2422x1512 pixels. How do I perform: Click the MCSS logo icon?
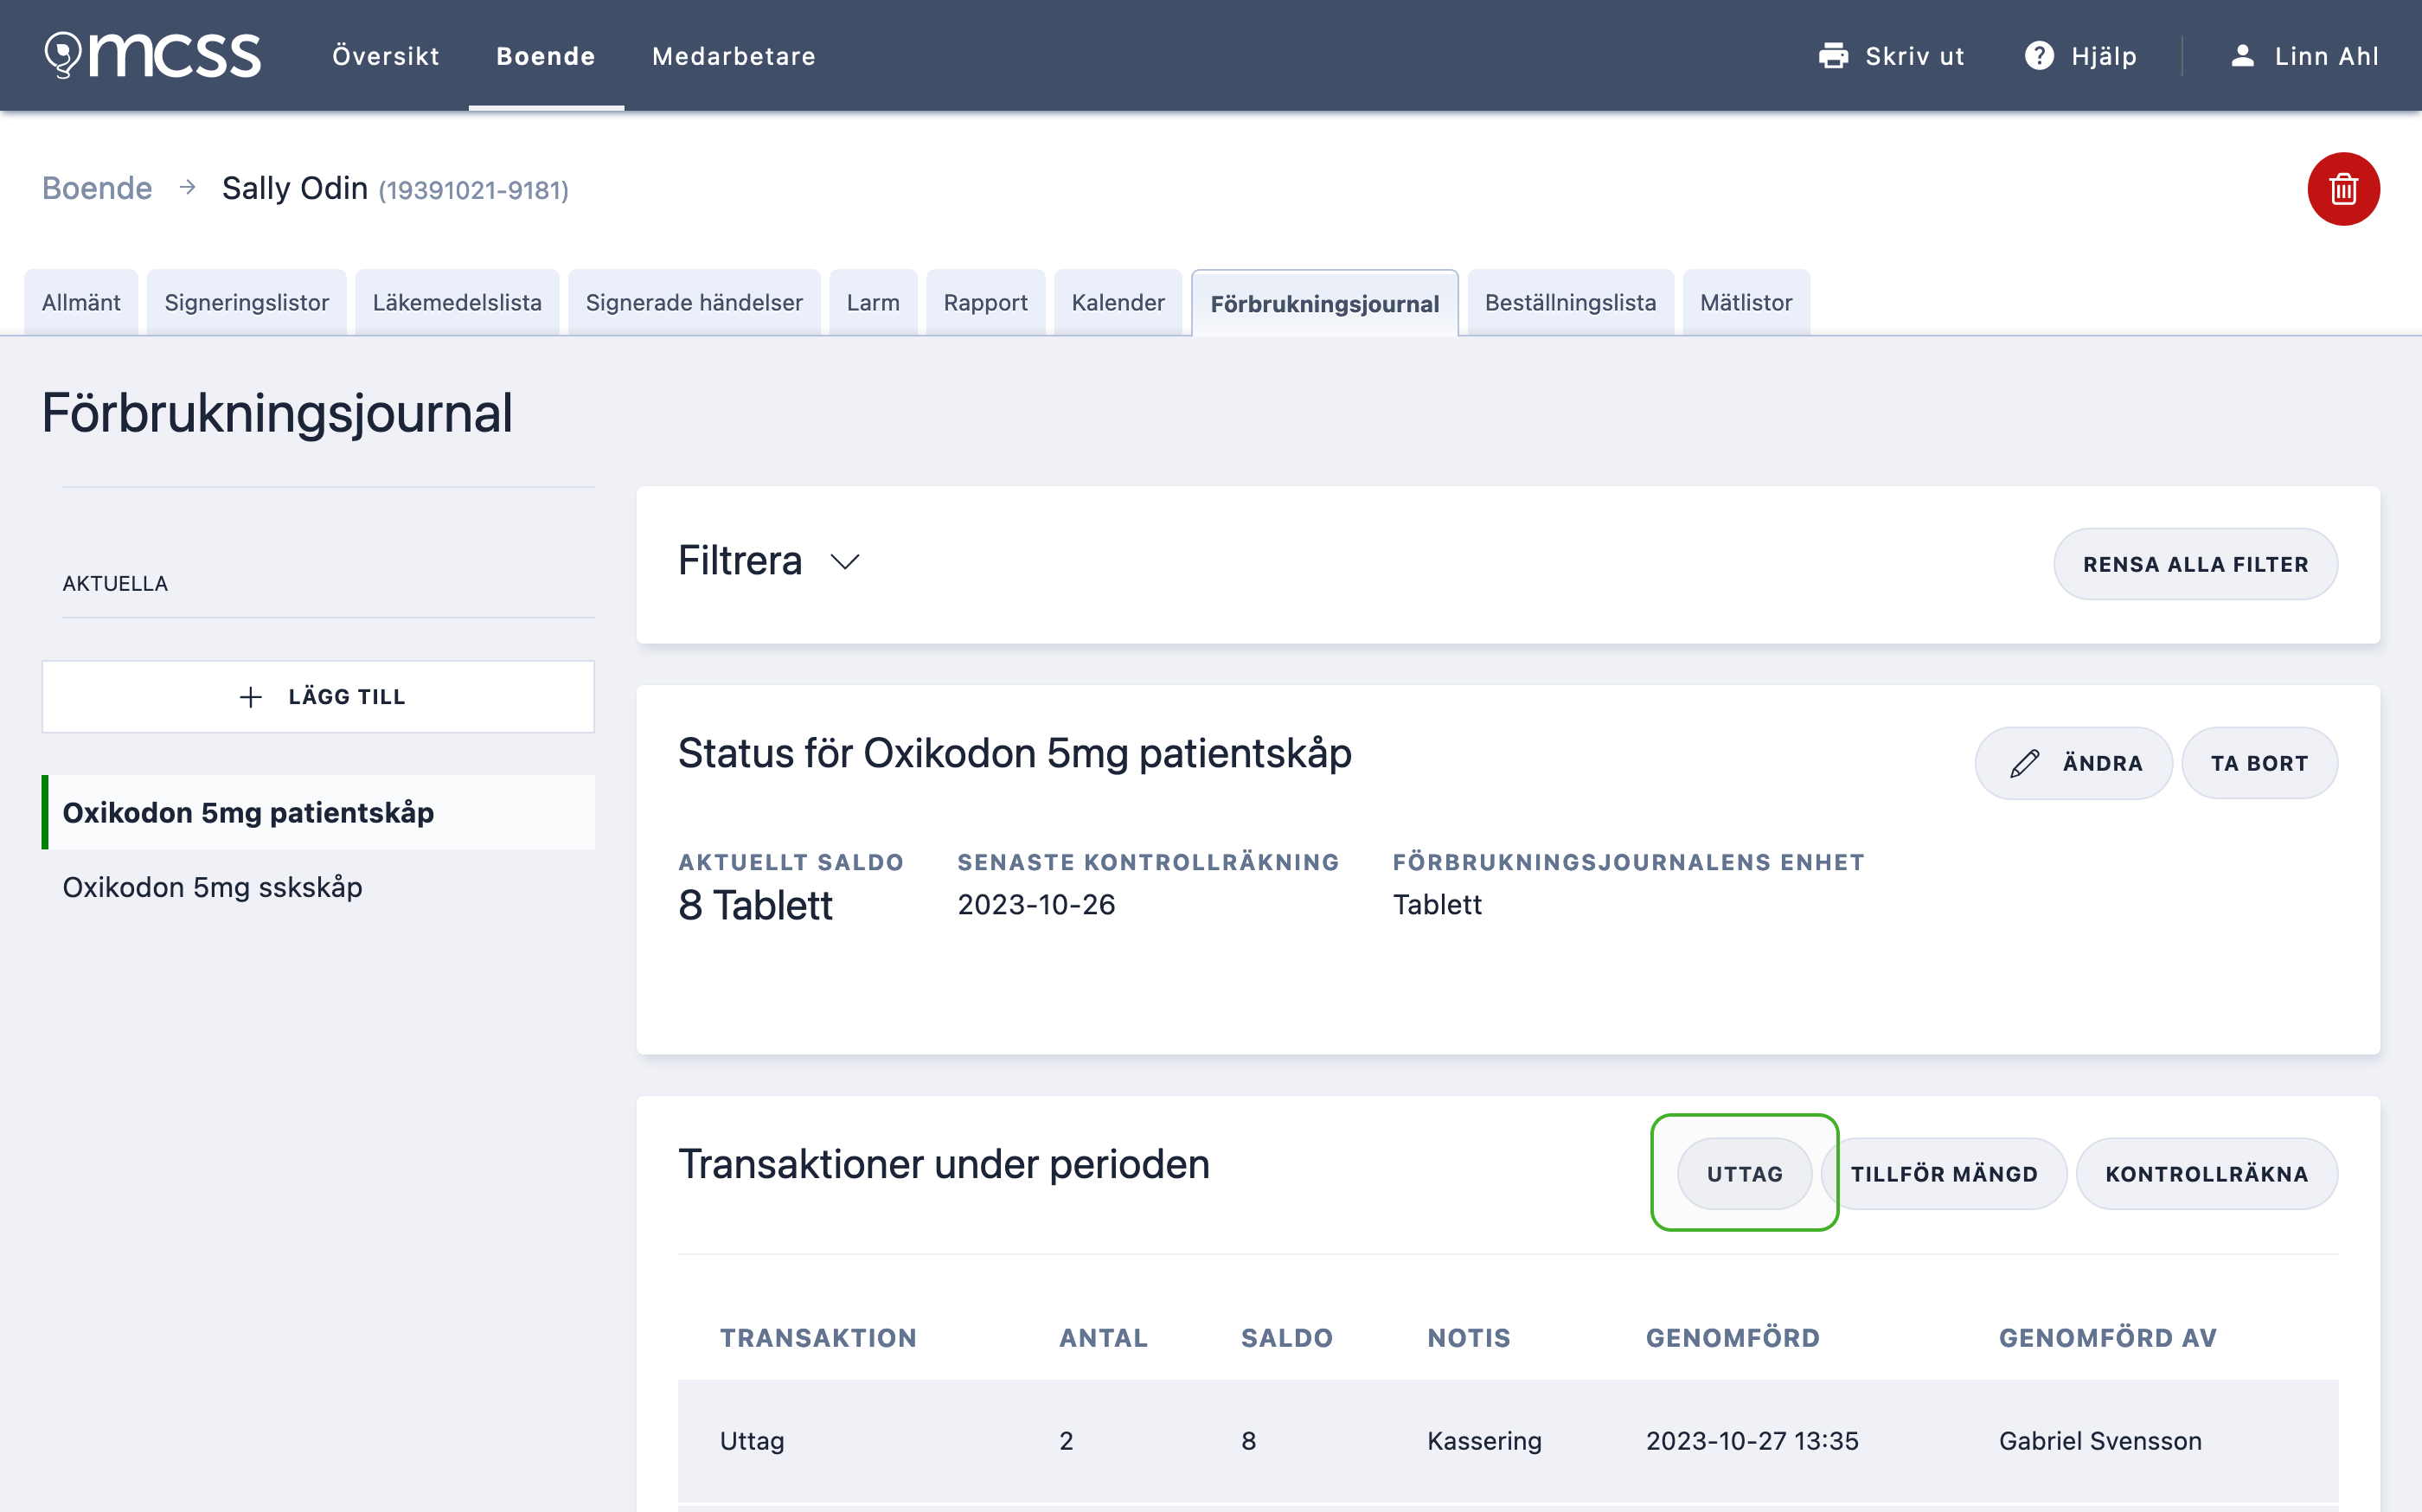tap(62, 54)
